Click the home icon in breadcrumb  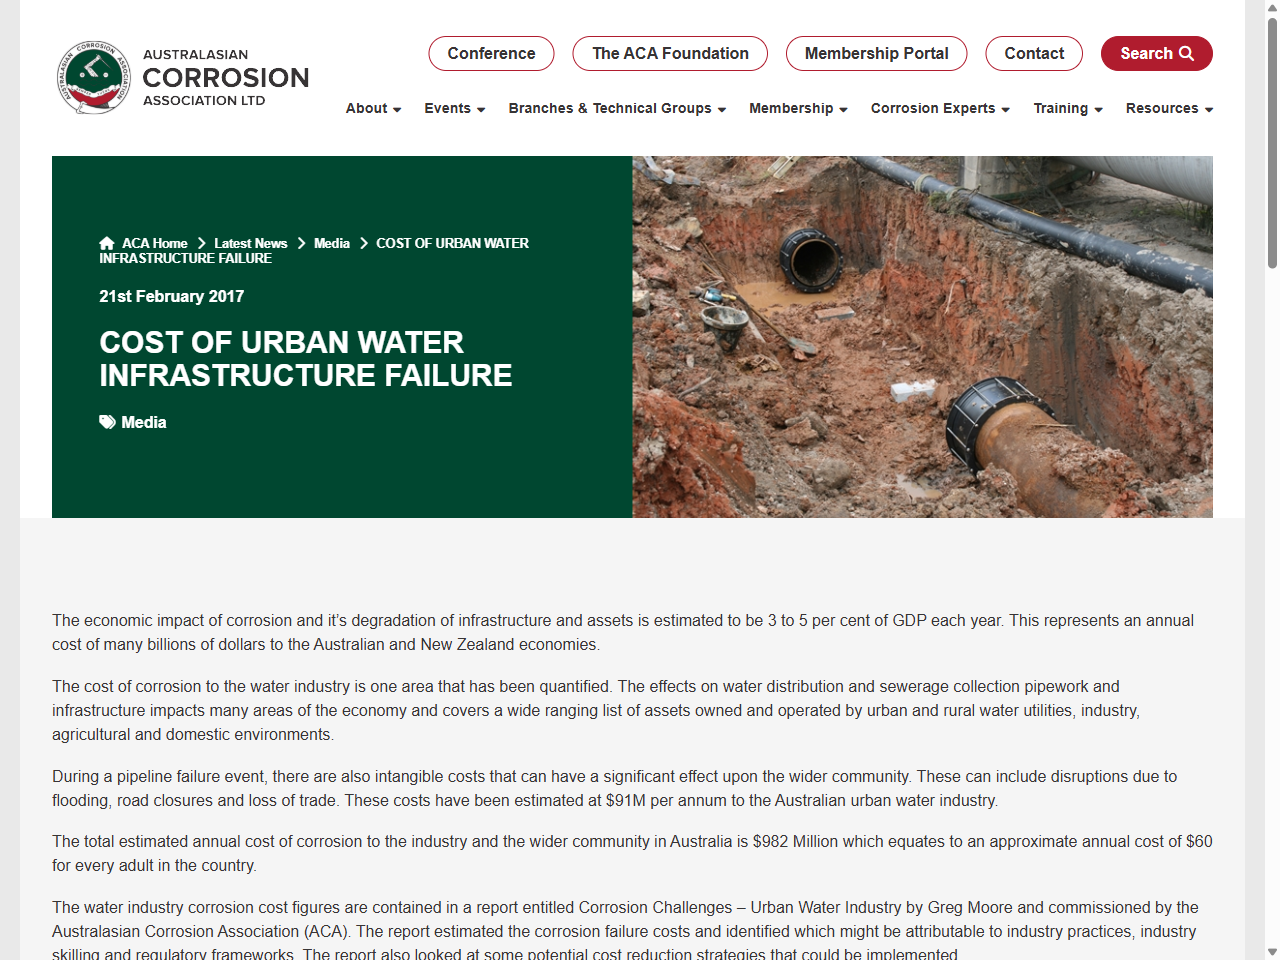[x=107, y=243]
